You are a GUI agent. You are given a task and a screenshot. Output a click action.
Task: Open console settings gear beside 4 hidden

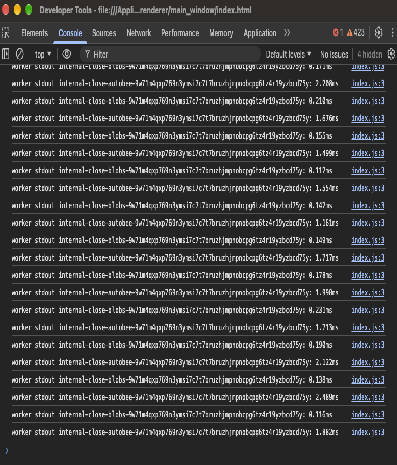(x=391, y=54)
